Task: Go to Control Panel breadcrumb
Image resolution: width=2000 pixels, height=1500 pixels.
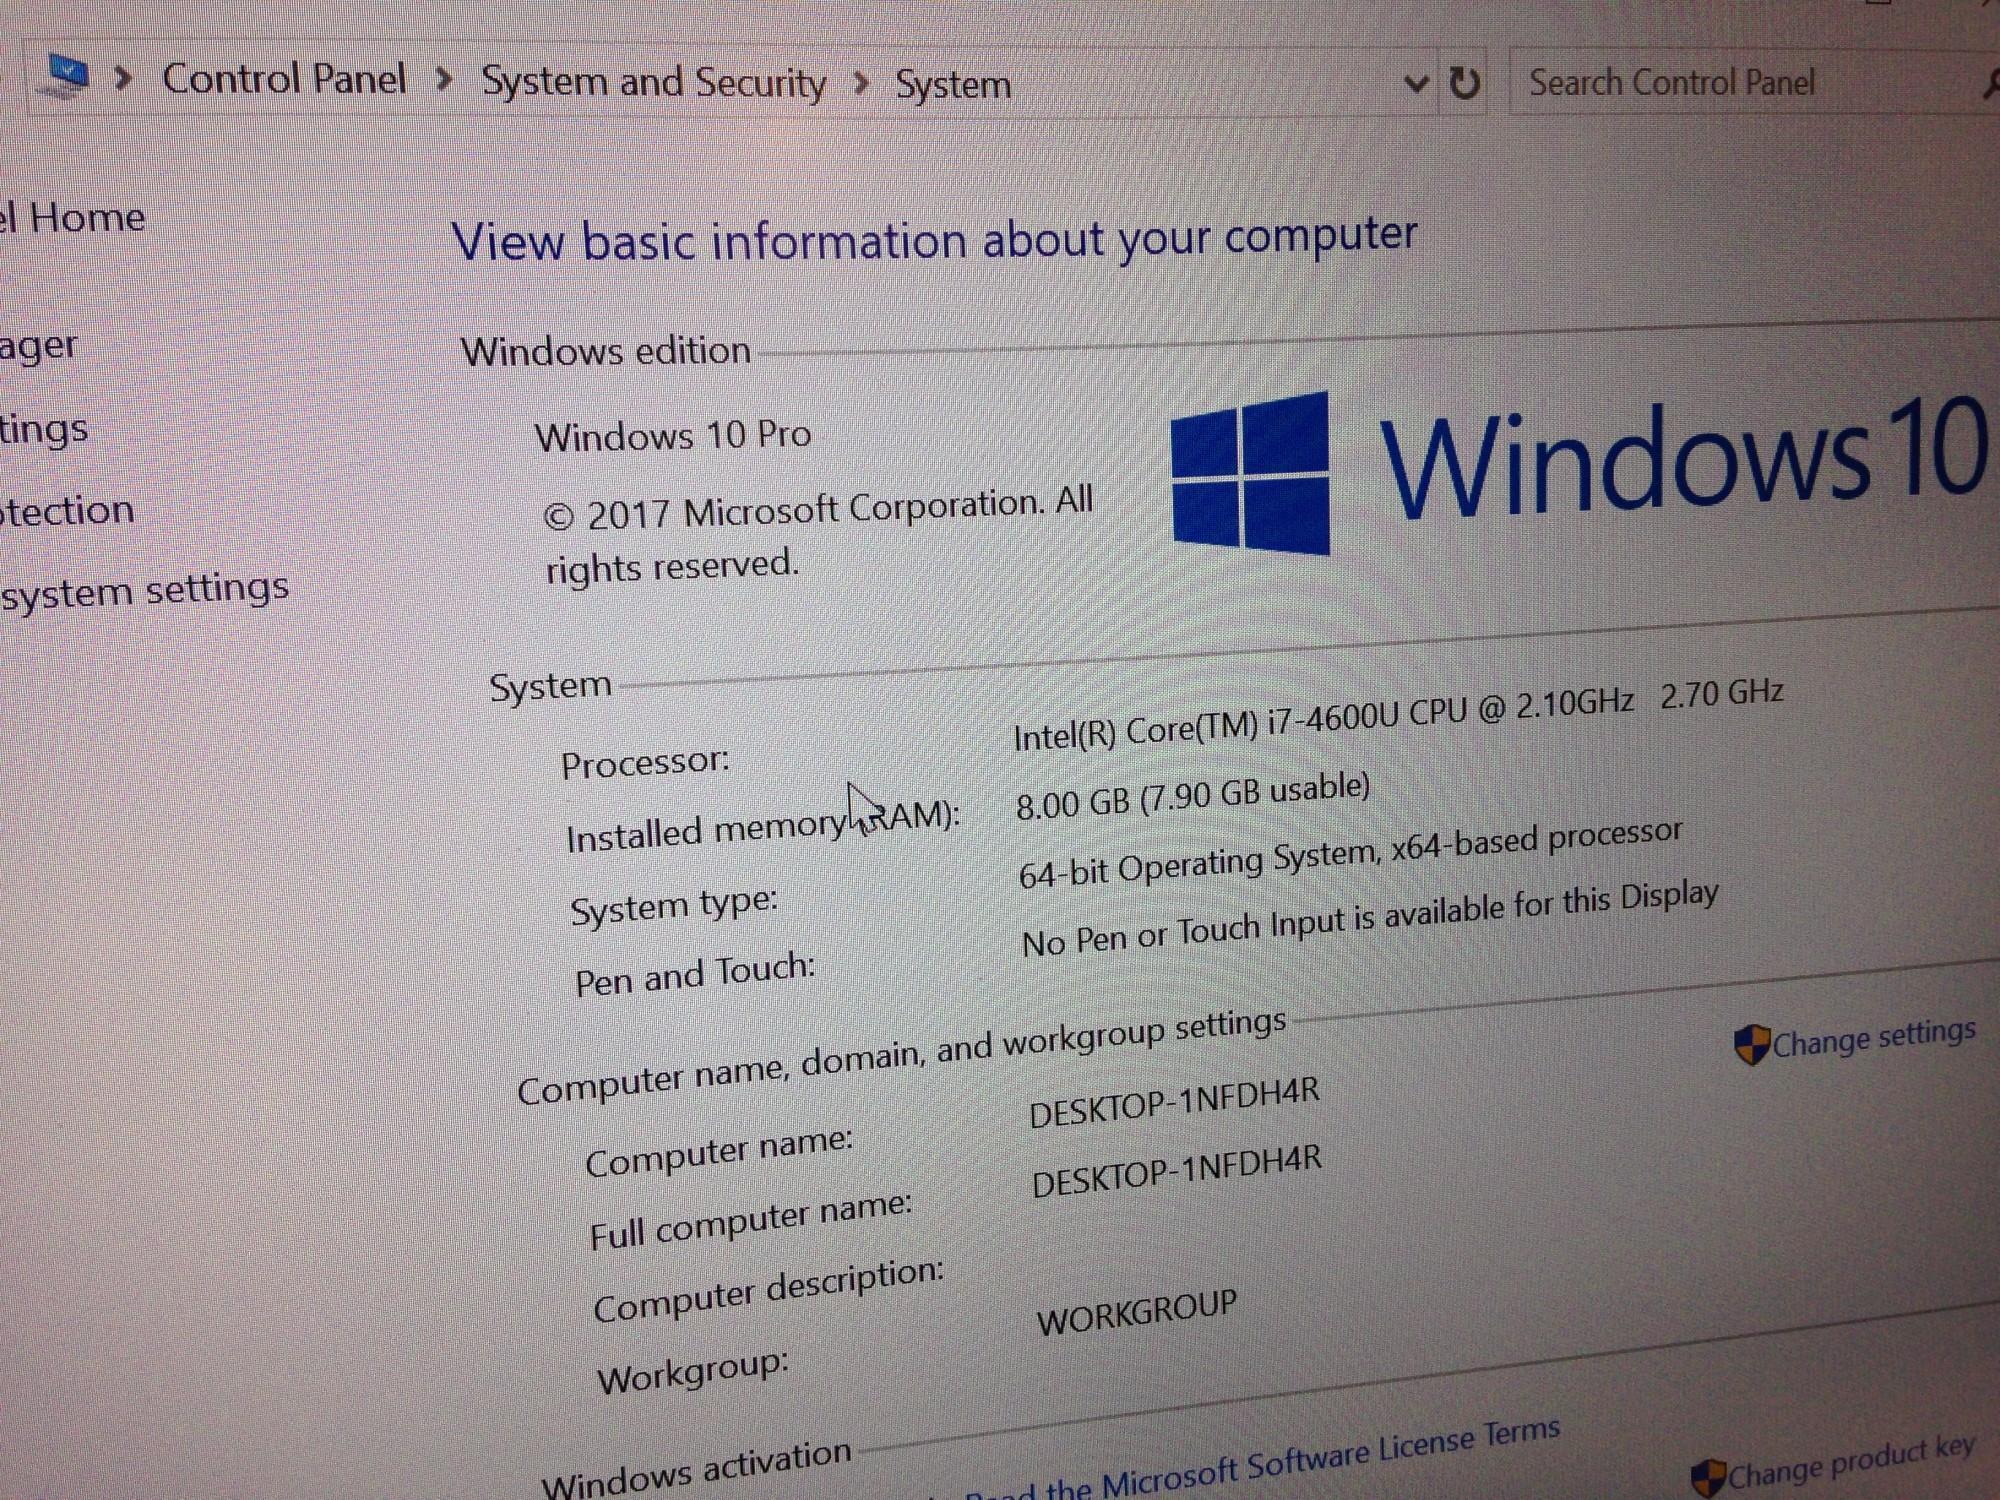Action: click(284, 78)
